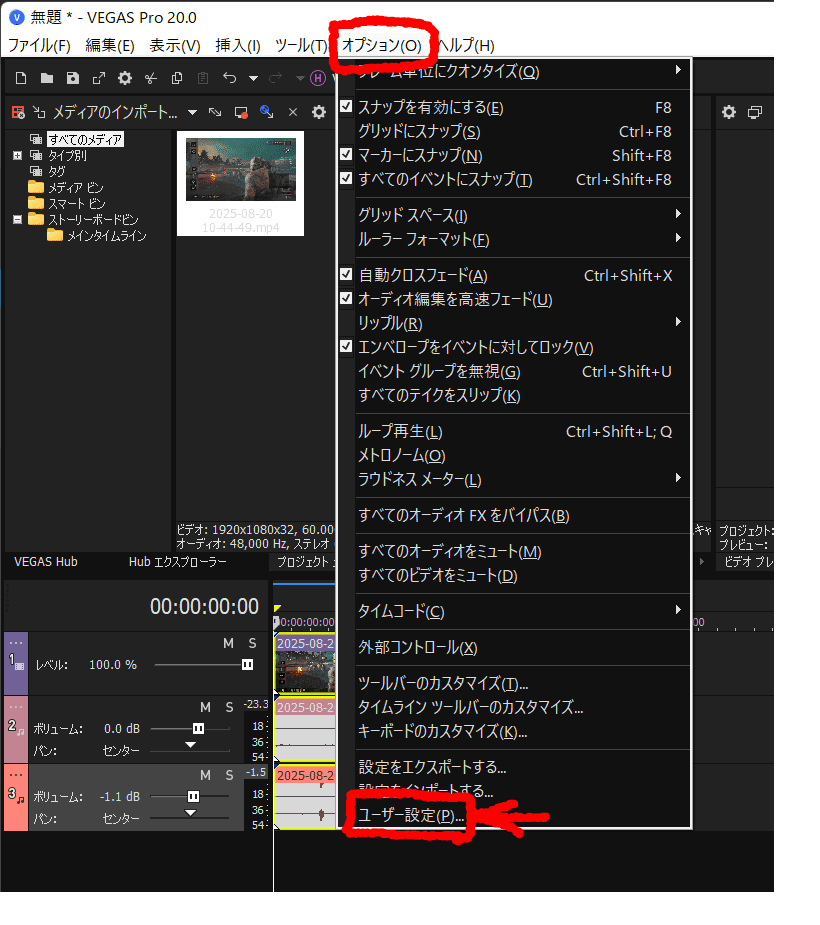Mute audio track 3 with its M button
The width and height of the screenshot is (820, 925).
[205, 775]
